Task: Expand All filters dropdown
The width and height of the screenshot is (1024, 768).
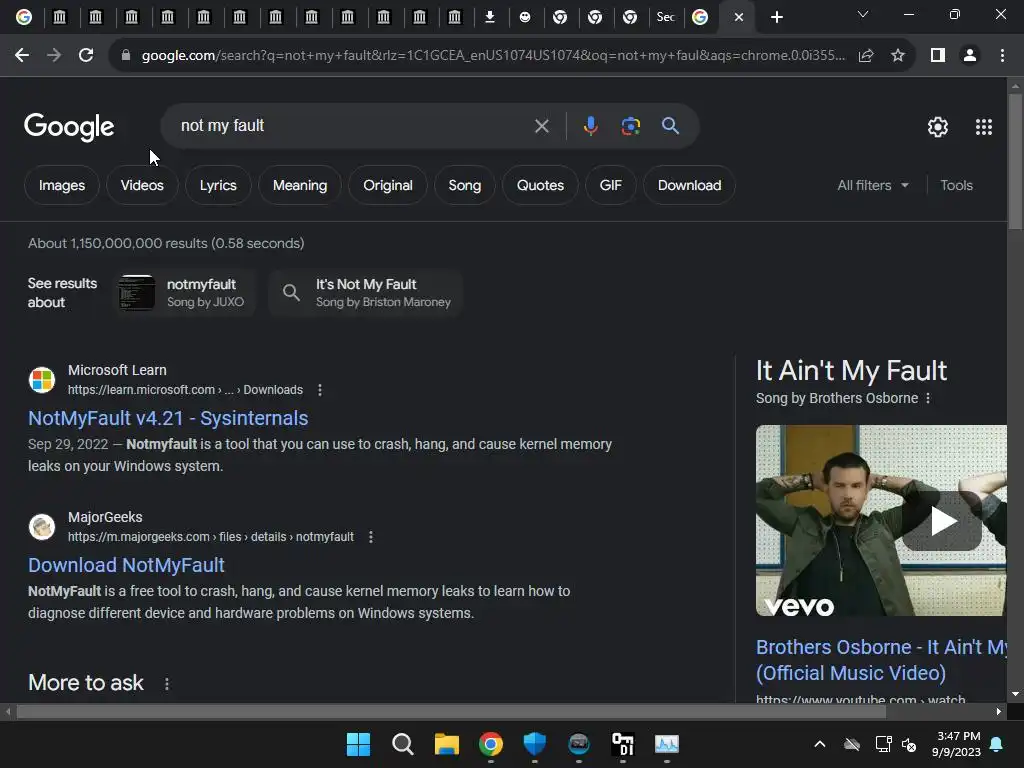Action: tap(873, 185)
